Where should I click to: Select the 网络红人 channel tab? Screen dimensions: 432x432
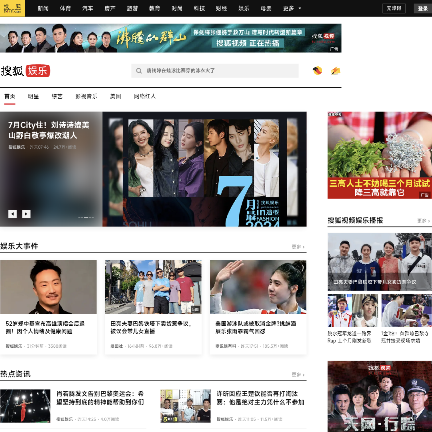144,96
